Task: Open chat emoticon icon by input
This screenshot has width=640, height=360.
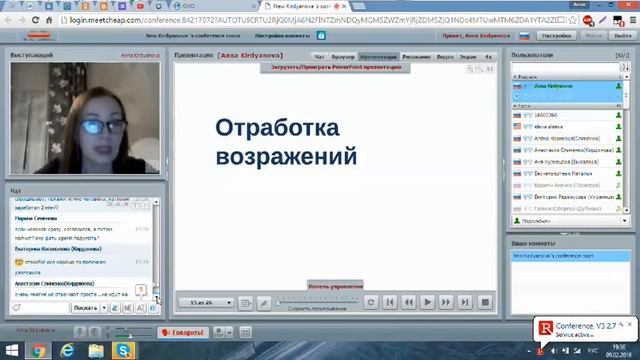Action: (16, 308)
